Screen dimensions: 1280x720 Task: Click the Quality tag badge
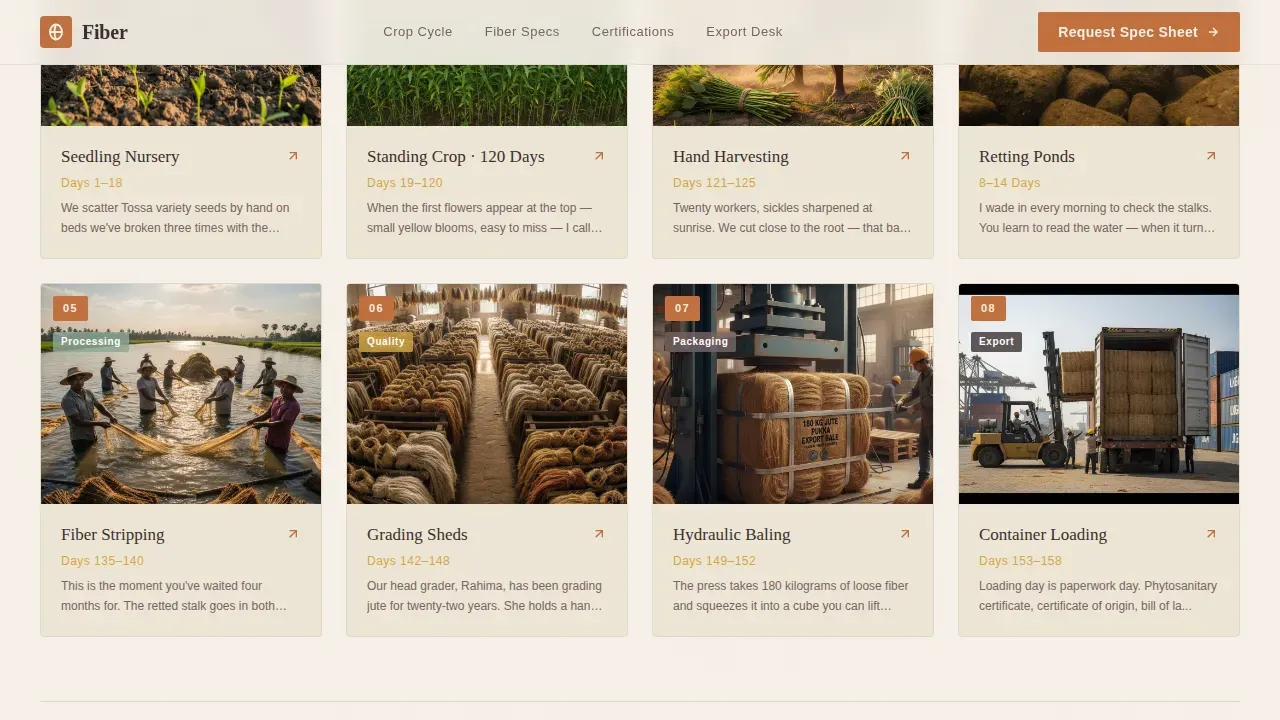[x=386, y=341]
